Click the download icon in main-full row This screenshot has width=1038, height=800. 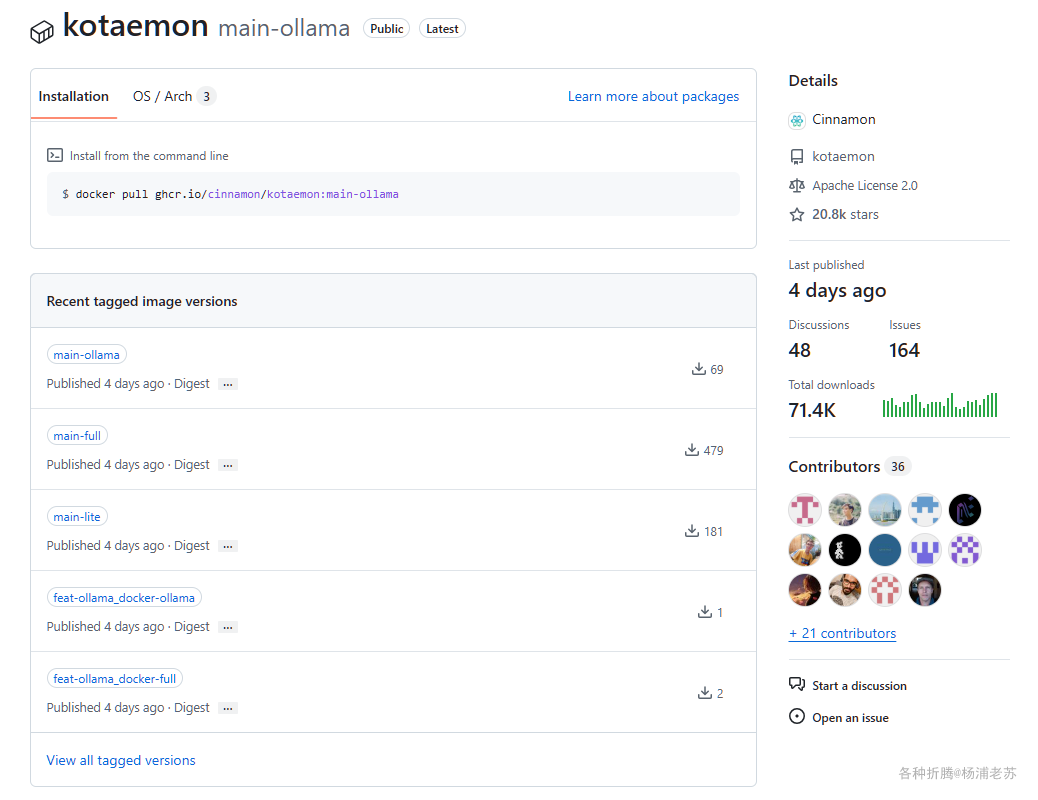[692, 450]
